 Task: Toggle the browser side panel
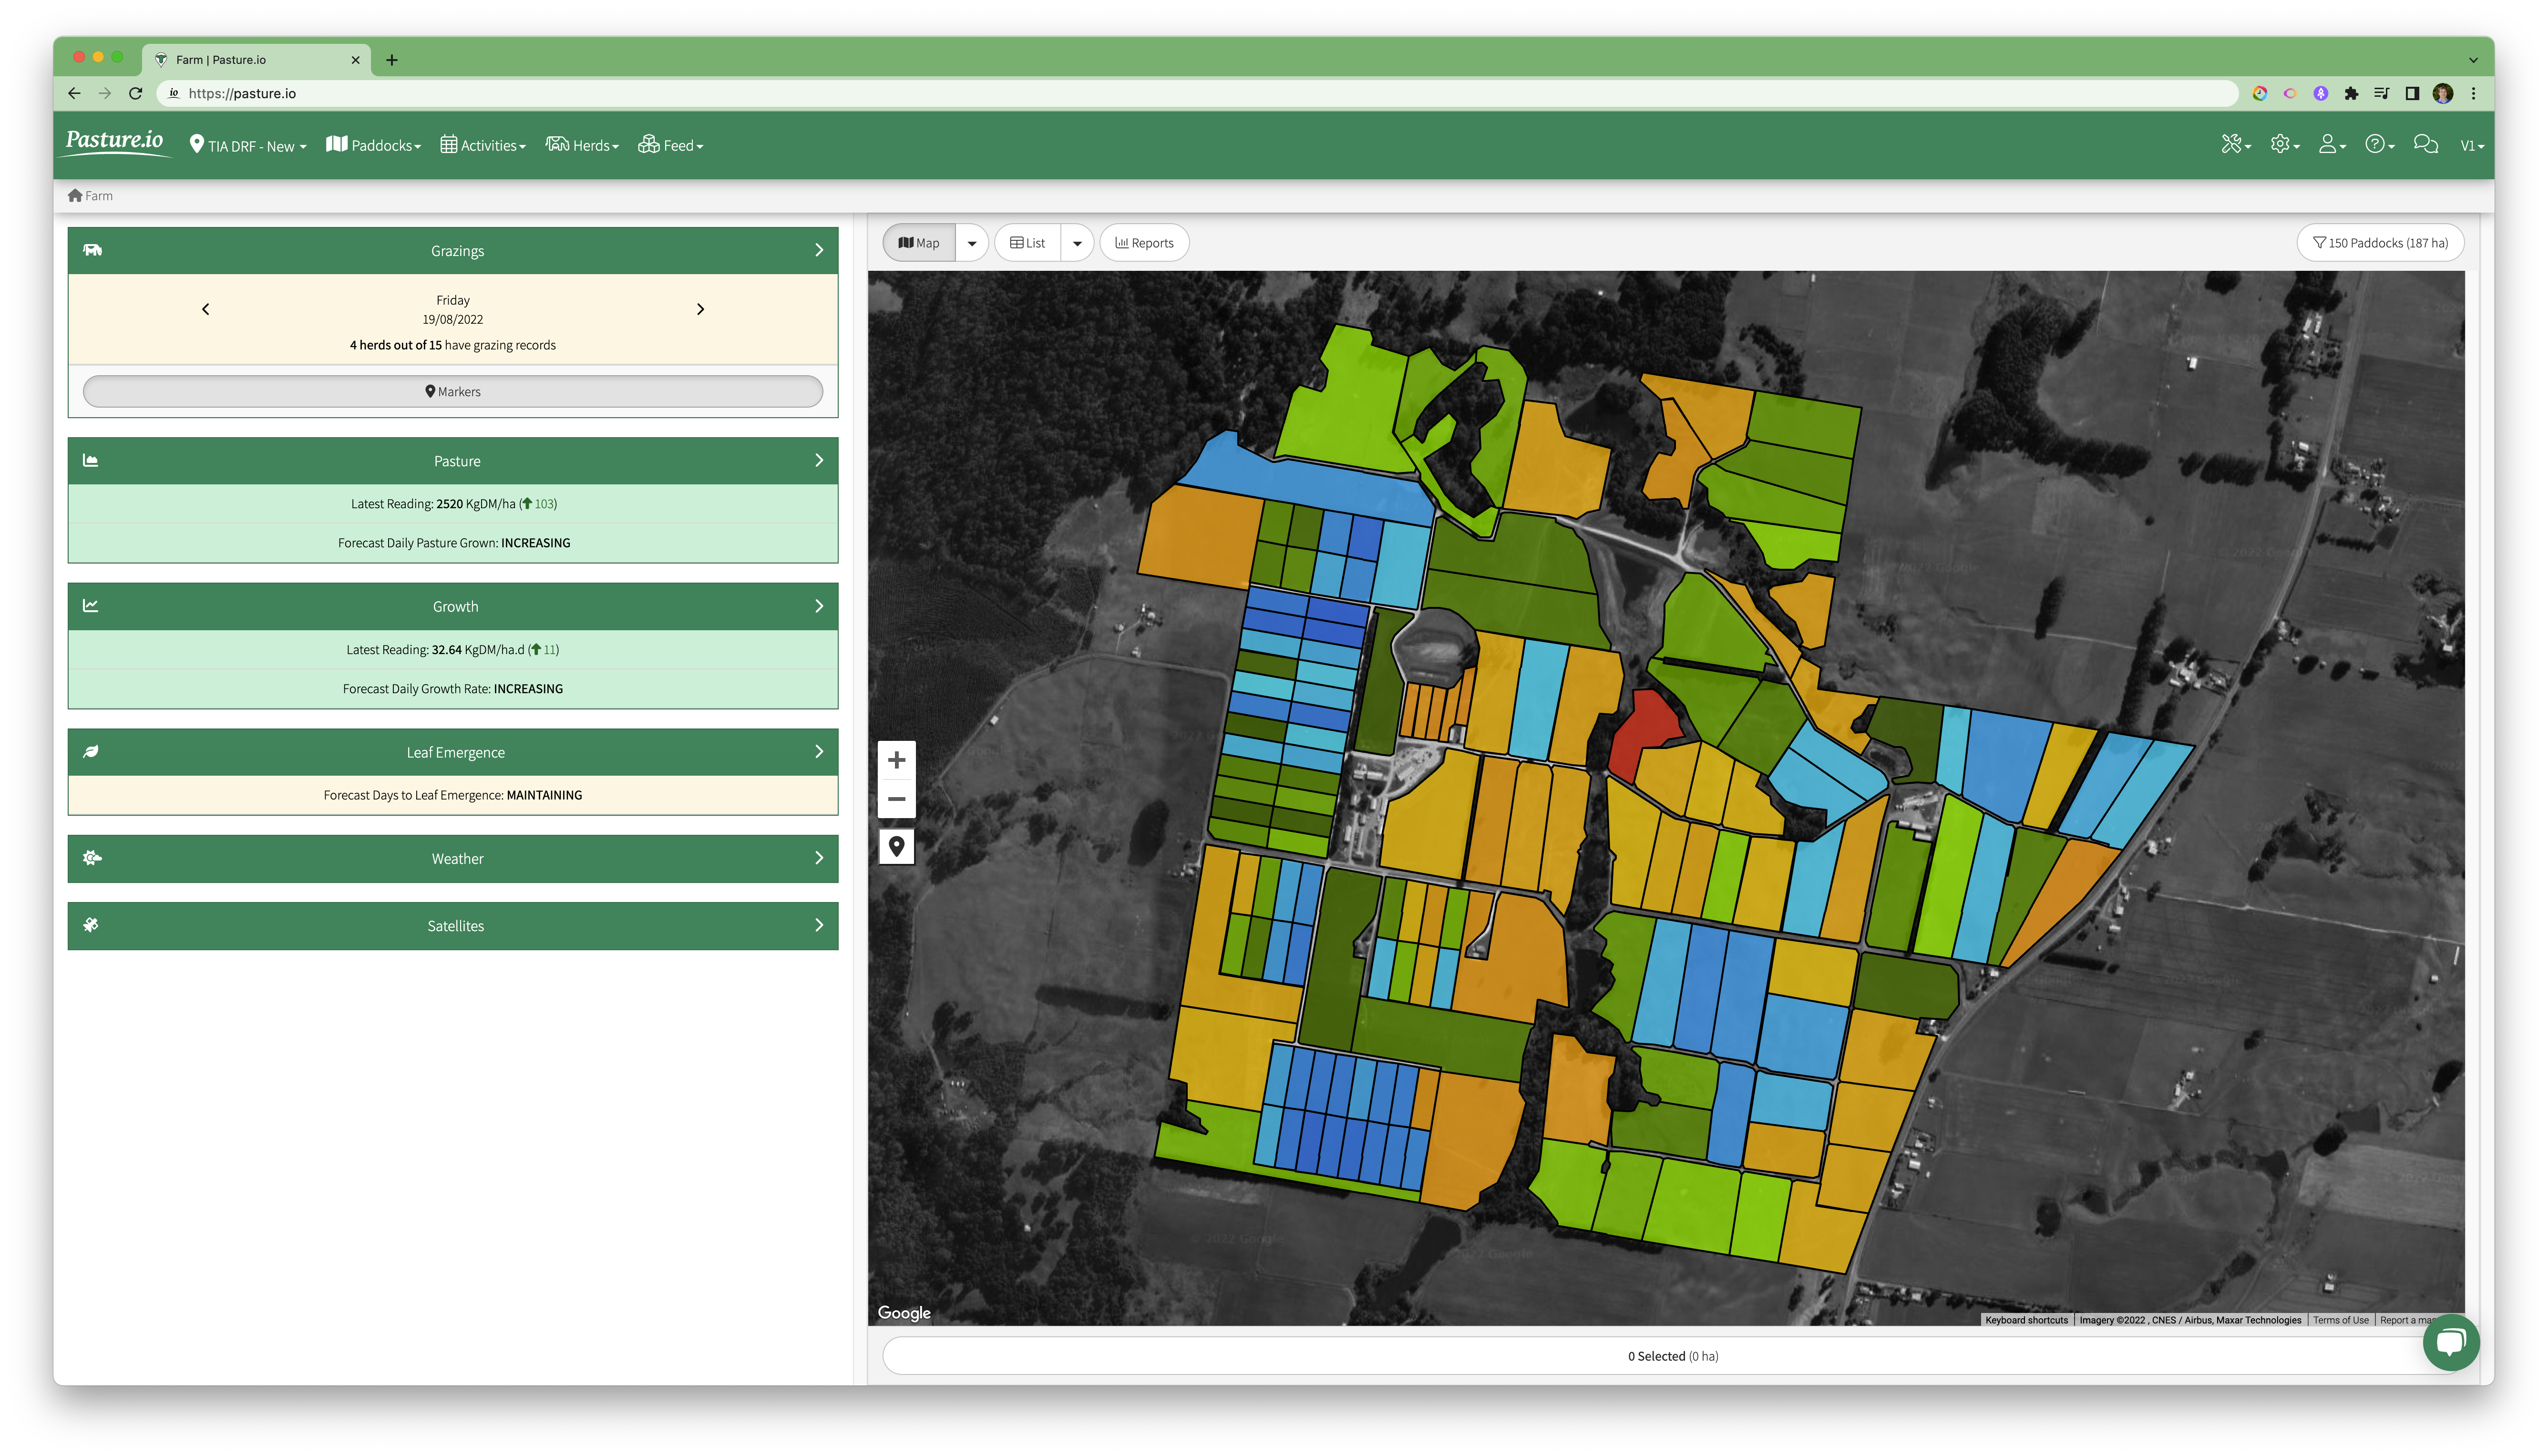point(2412,93)
